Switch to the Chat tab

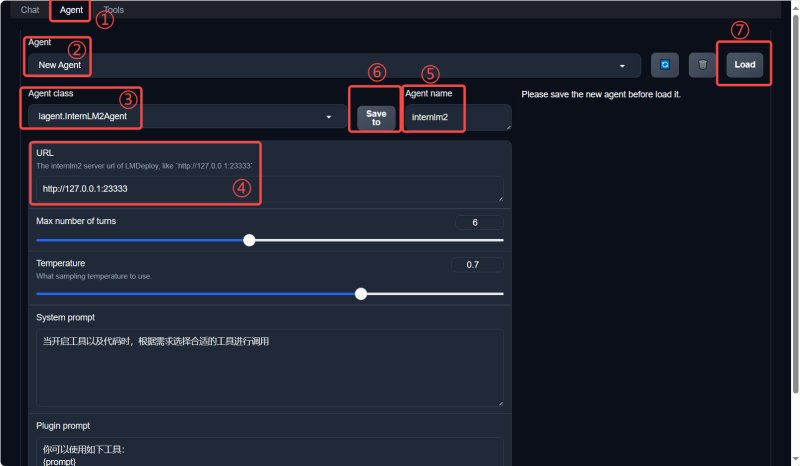(x=30, y=10)
